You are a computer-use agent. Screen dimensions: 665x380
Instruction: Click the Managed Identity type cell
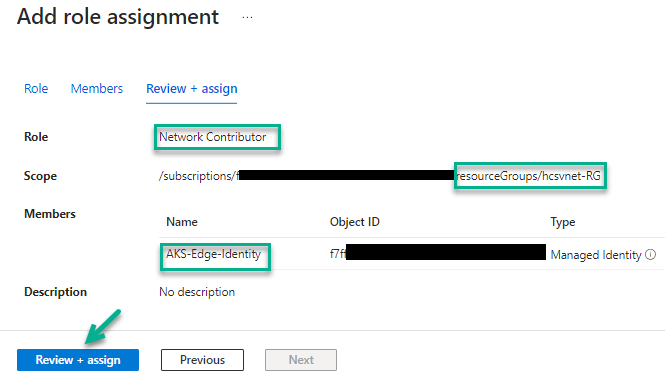coord(595,255)
